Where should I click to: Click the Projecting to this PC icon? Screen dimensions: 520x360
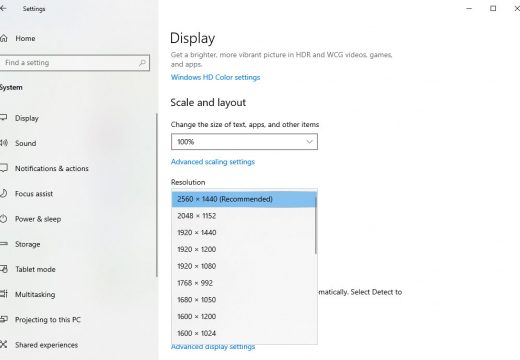[4, 319]
